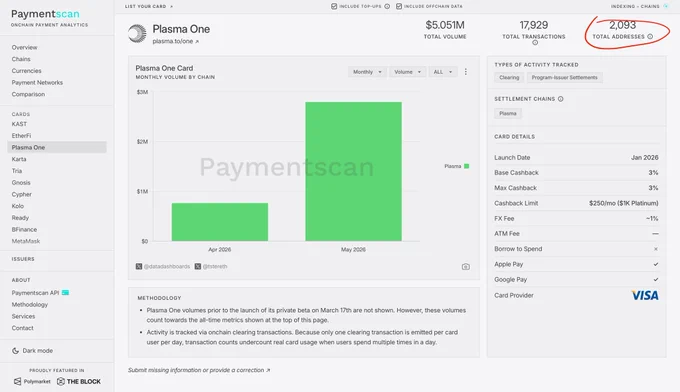Screen dimensions: 680x392
Task: Open the ALL range dropdown
Action: (443, 72)
